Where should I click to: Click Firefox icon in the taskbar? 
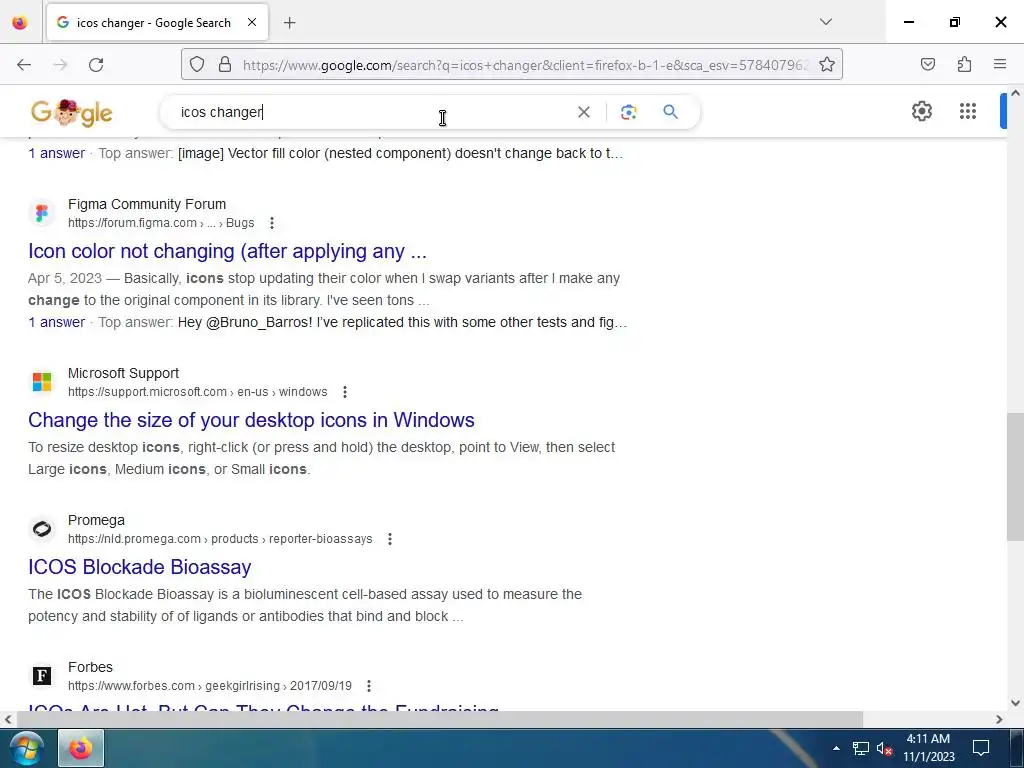(81, 748)
